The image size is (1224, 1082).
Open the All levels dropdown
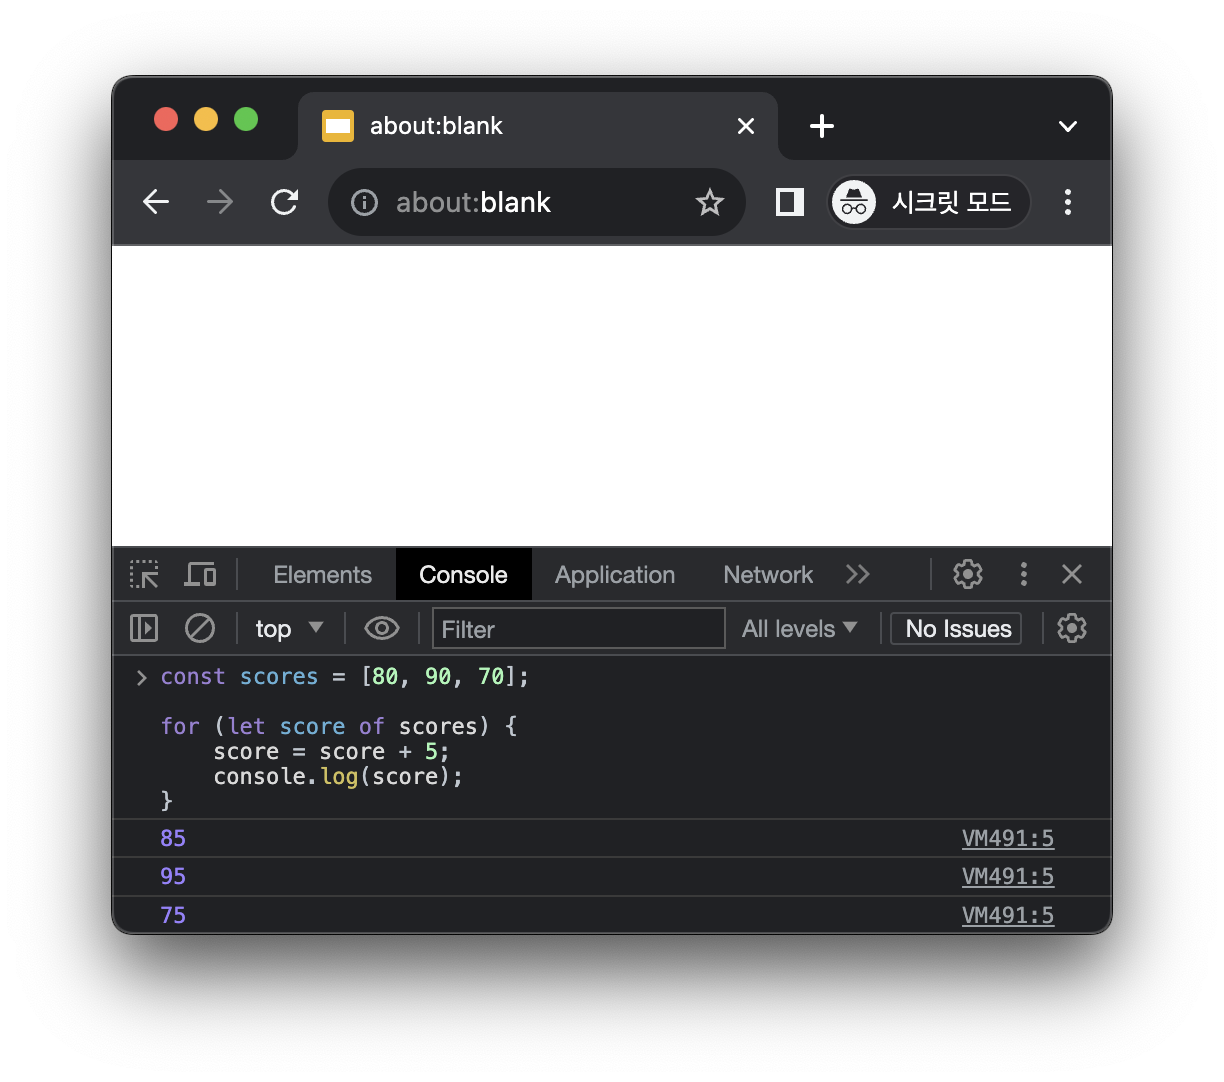800,628
